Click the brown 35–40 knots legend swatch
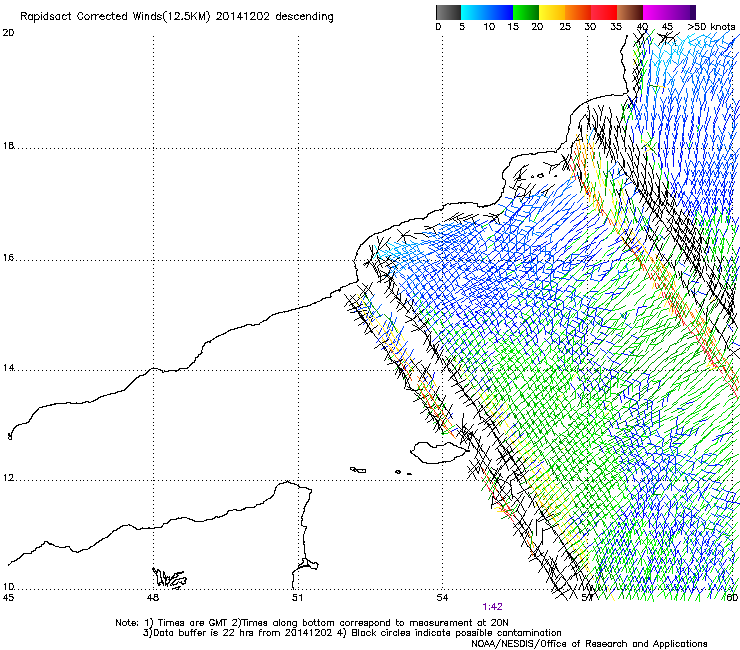This screenshot has height=650, width=740. tap(630, 12)
